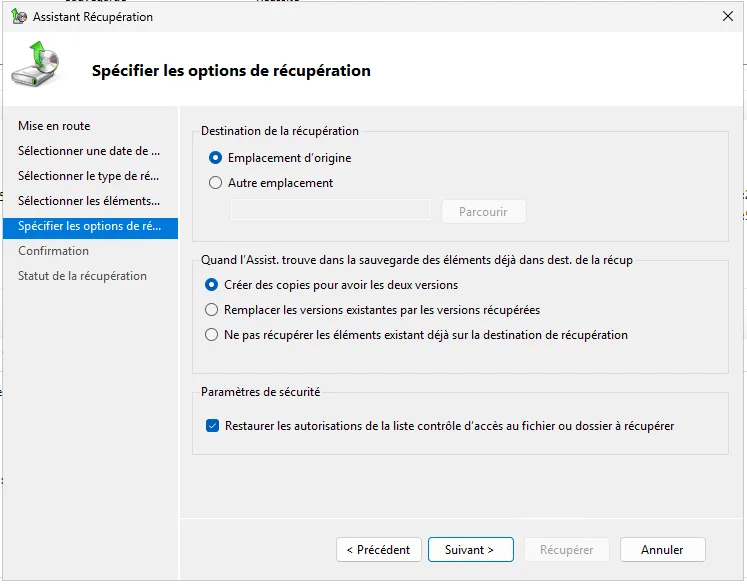Click the '< Précédent' button

[x=378, y=550]
